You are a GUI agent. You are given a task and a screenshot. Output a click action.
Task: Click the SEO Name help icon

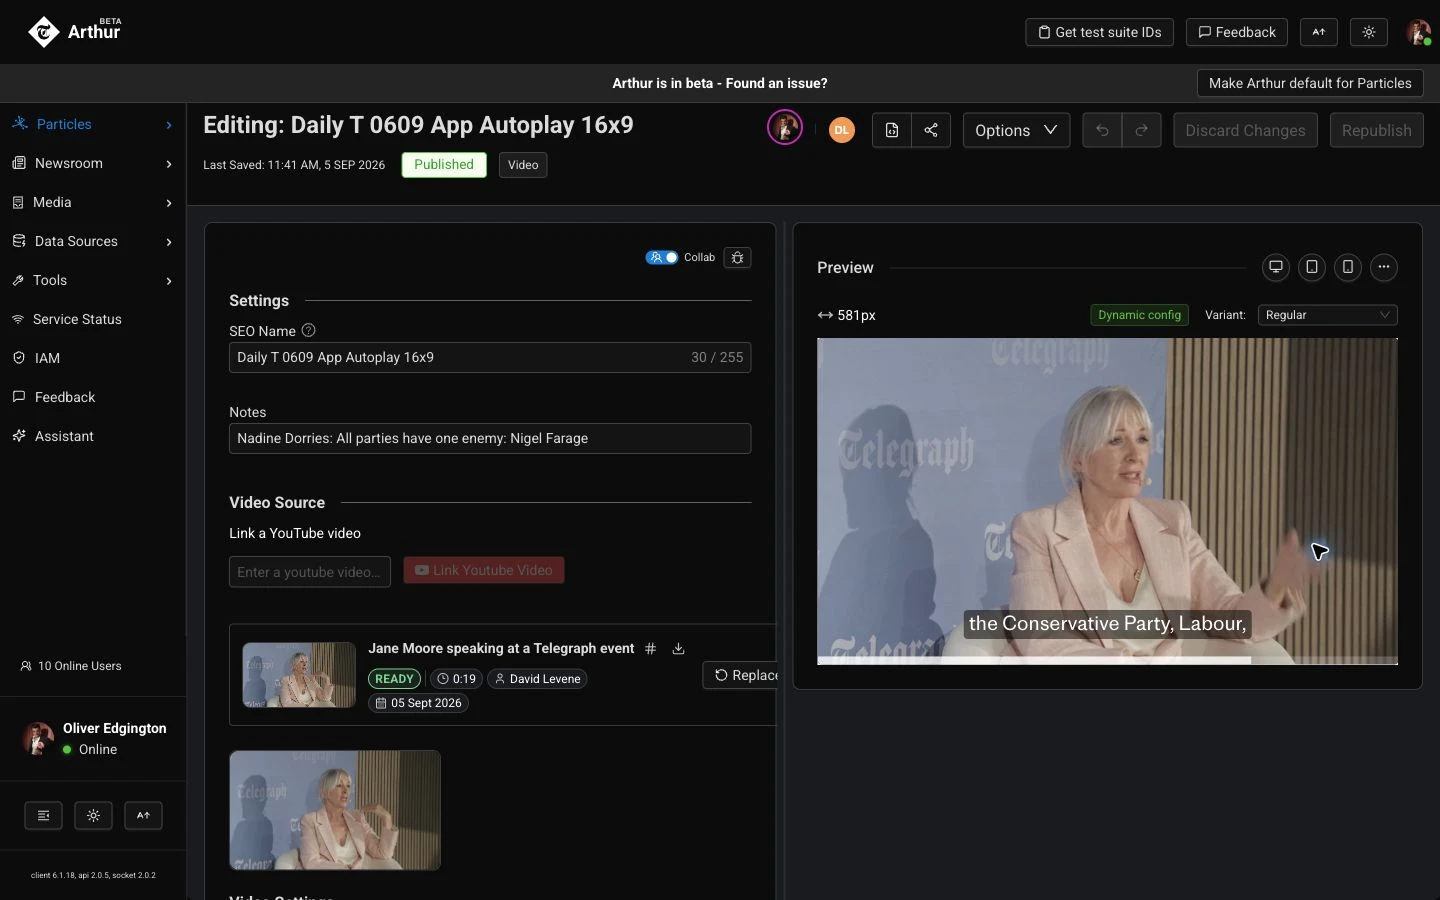click(x=308, y=330)
